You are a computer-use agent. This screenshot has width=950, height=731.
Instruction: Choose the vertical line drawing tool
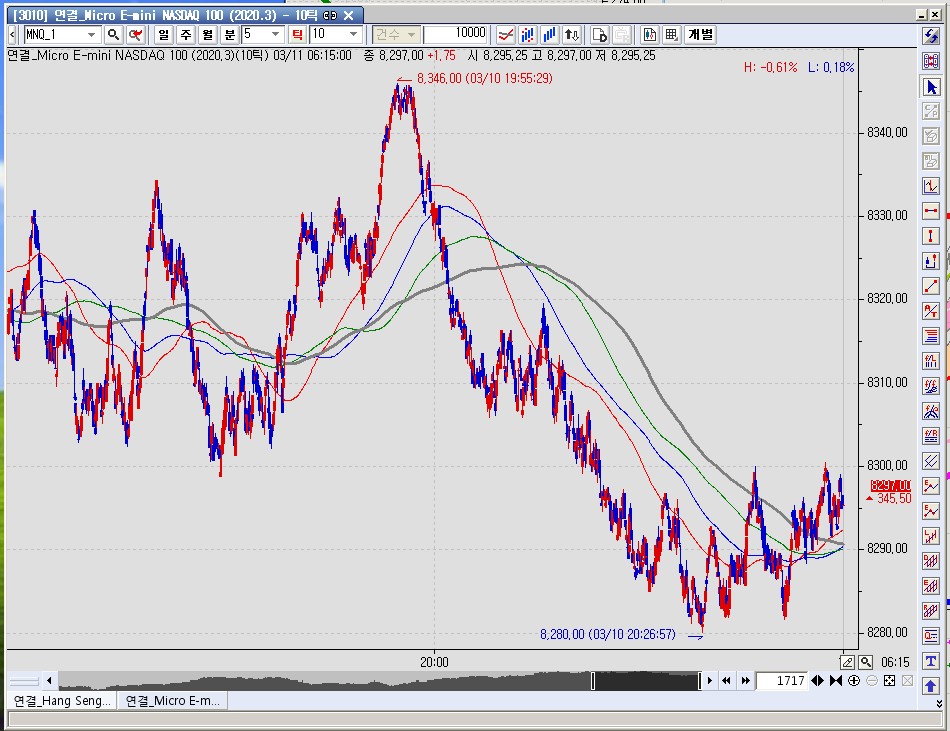click(931, 236)
